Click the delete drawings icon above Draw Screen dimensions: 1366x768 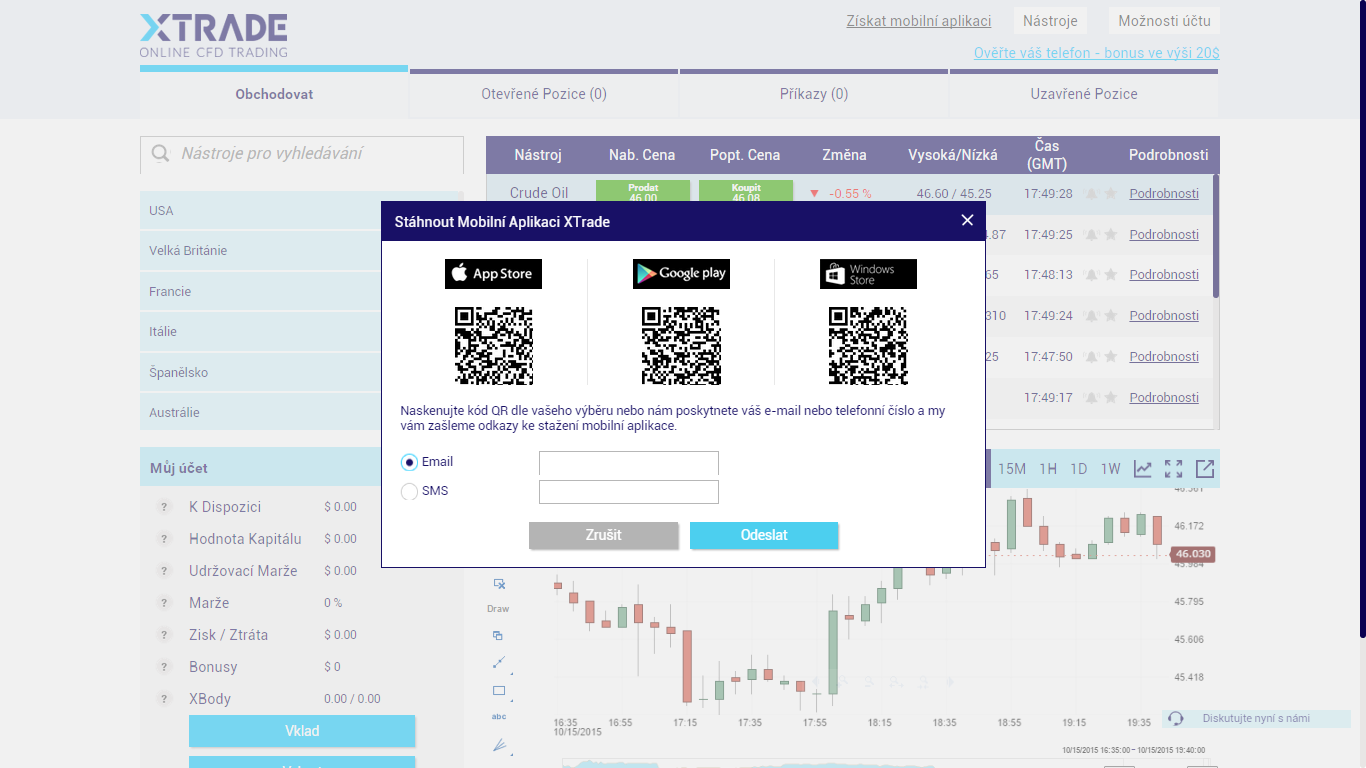point(499,584)
